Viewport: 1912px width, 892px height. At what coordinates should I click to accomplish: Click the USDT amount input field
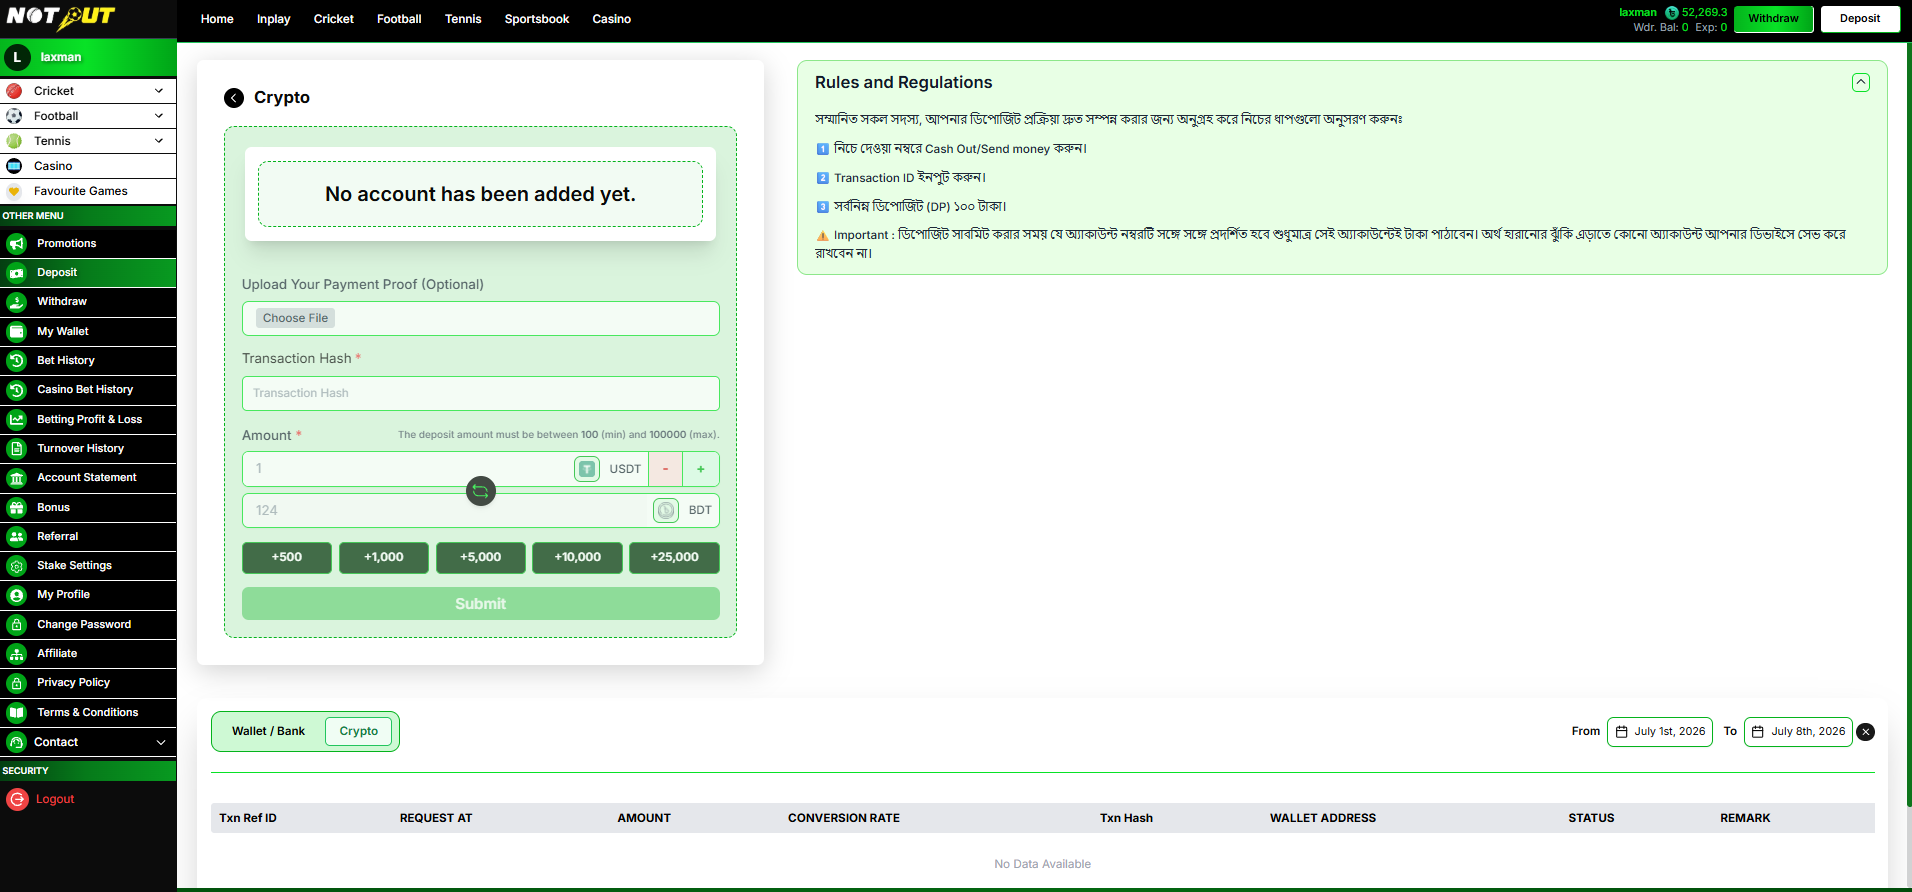point(408,469)
